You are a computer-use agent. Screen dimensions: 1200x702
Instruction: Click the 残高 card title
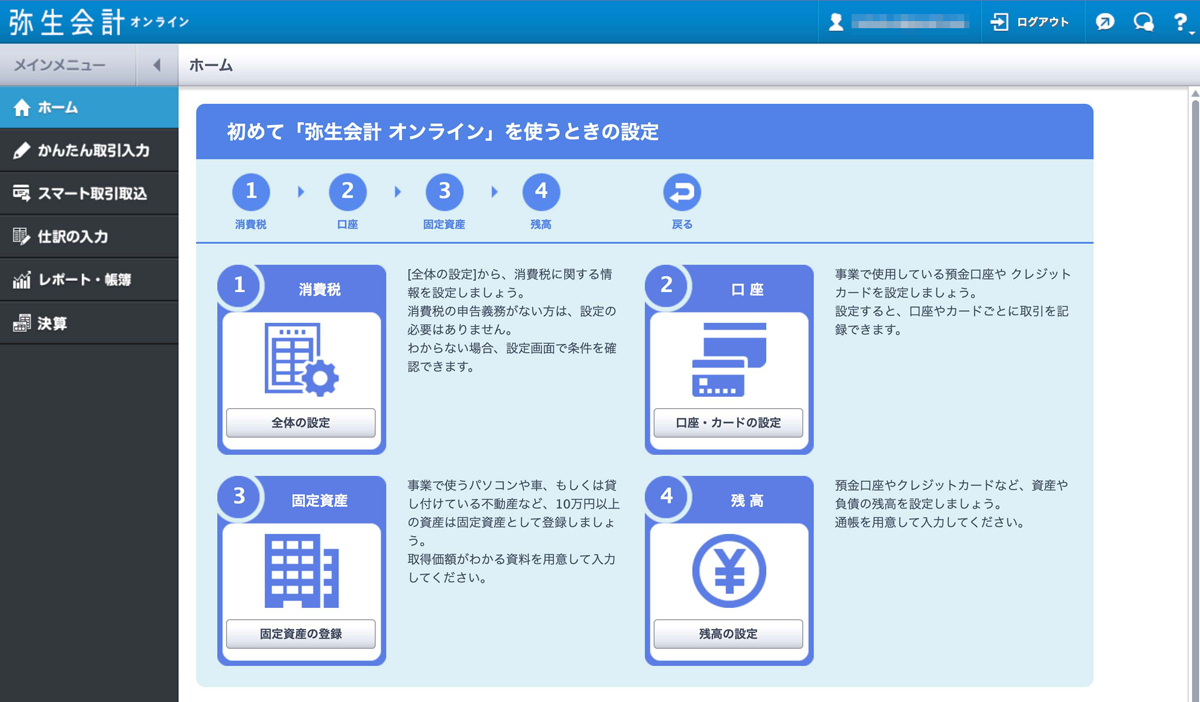(747, 500)
